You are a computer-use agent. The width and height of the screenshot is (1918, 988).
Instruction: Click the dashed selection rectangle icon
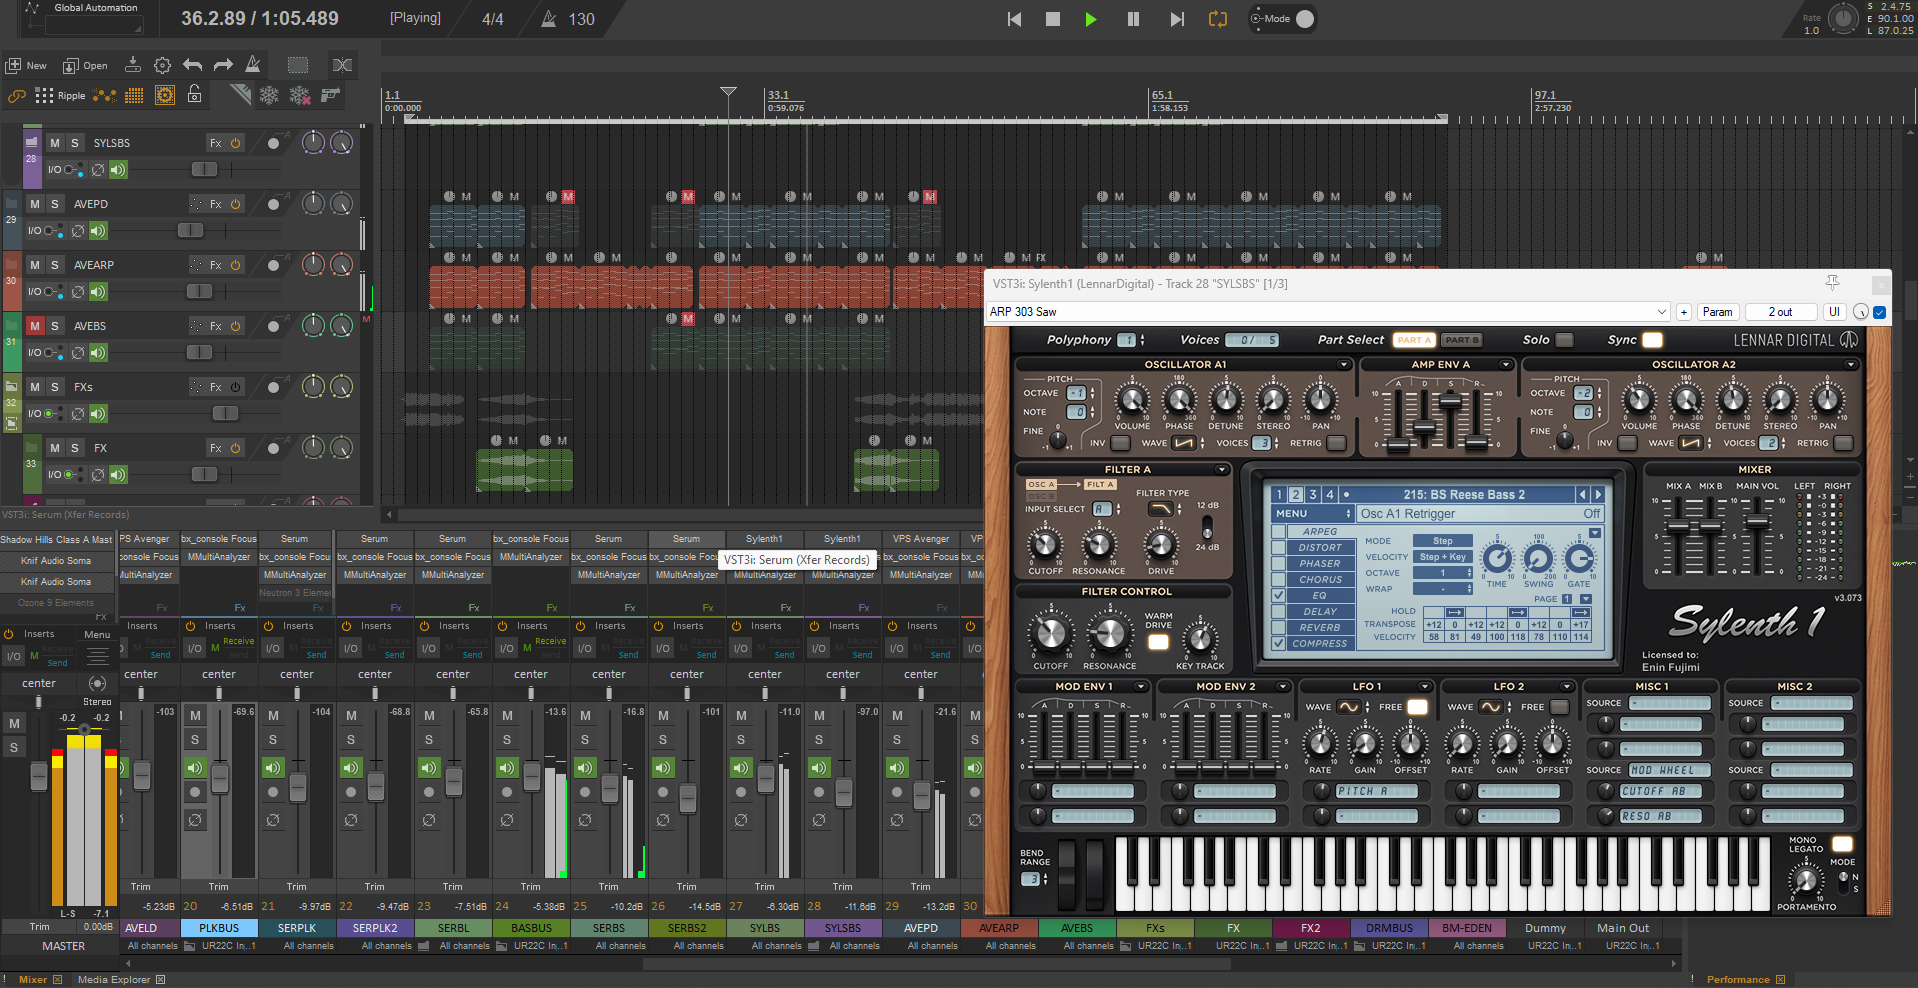pyautogui.click(x=298, y=65)
